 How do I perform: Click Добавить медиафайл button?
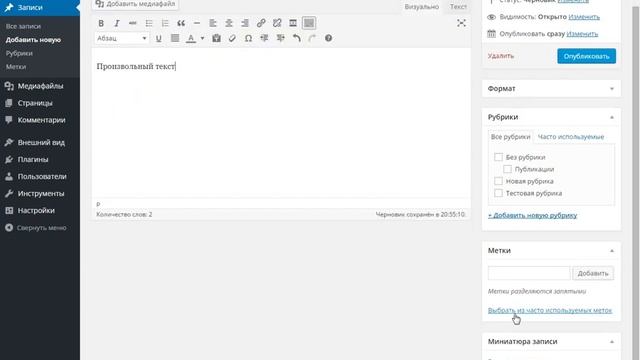pyautogui.click(x=135, y=4)
